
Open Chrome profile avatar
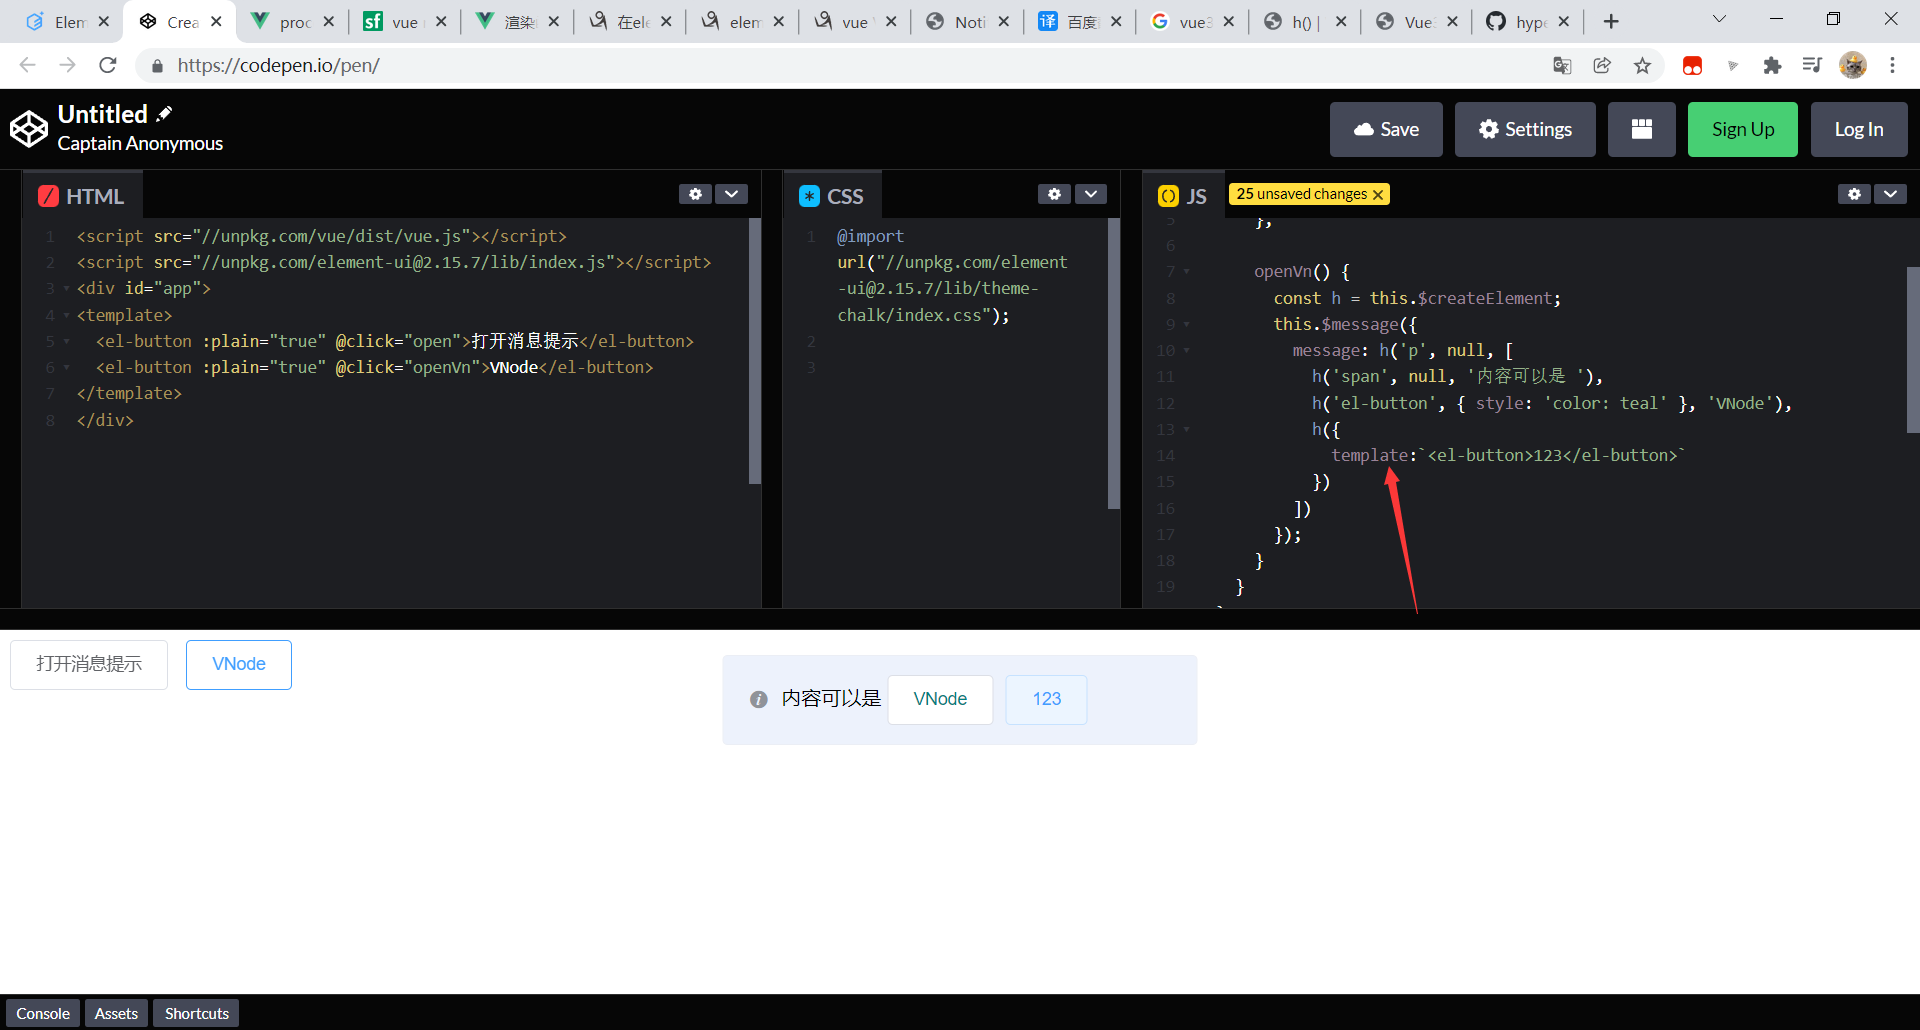(x=1853, y=65)
